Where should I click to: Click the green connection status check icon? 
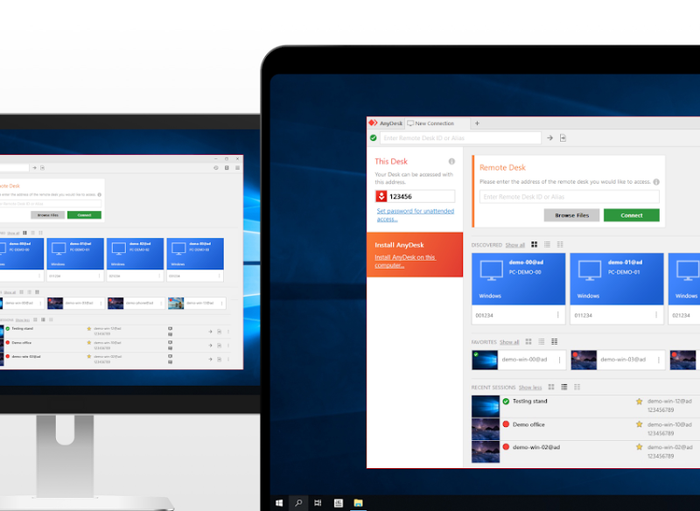click(x=373, y=138)
